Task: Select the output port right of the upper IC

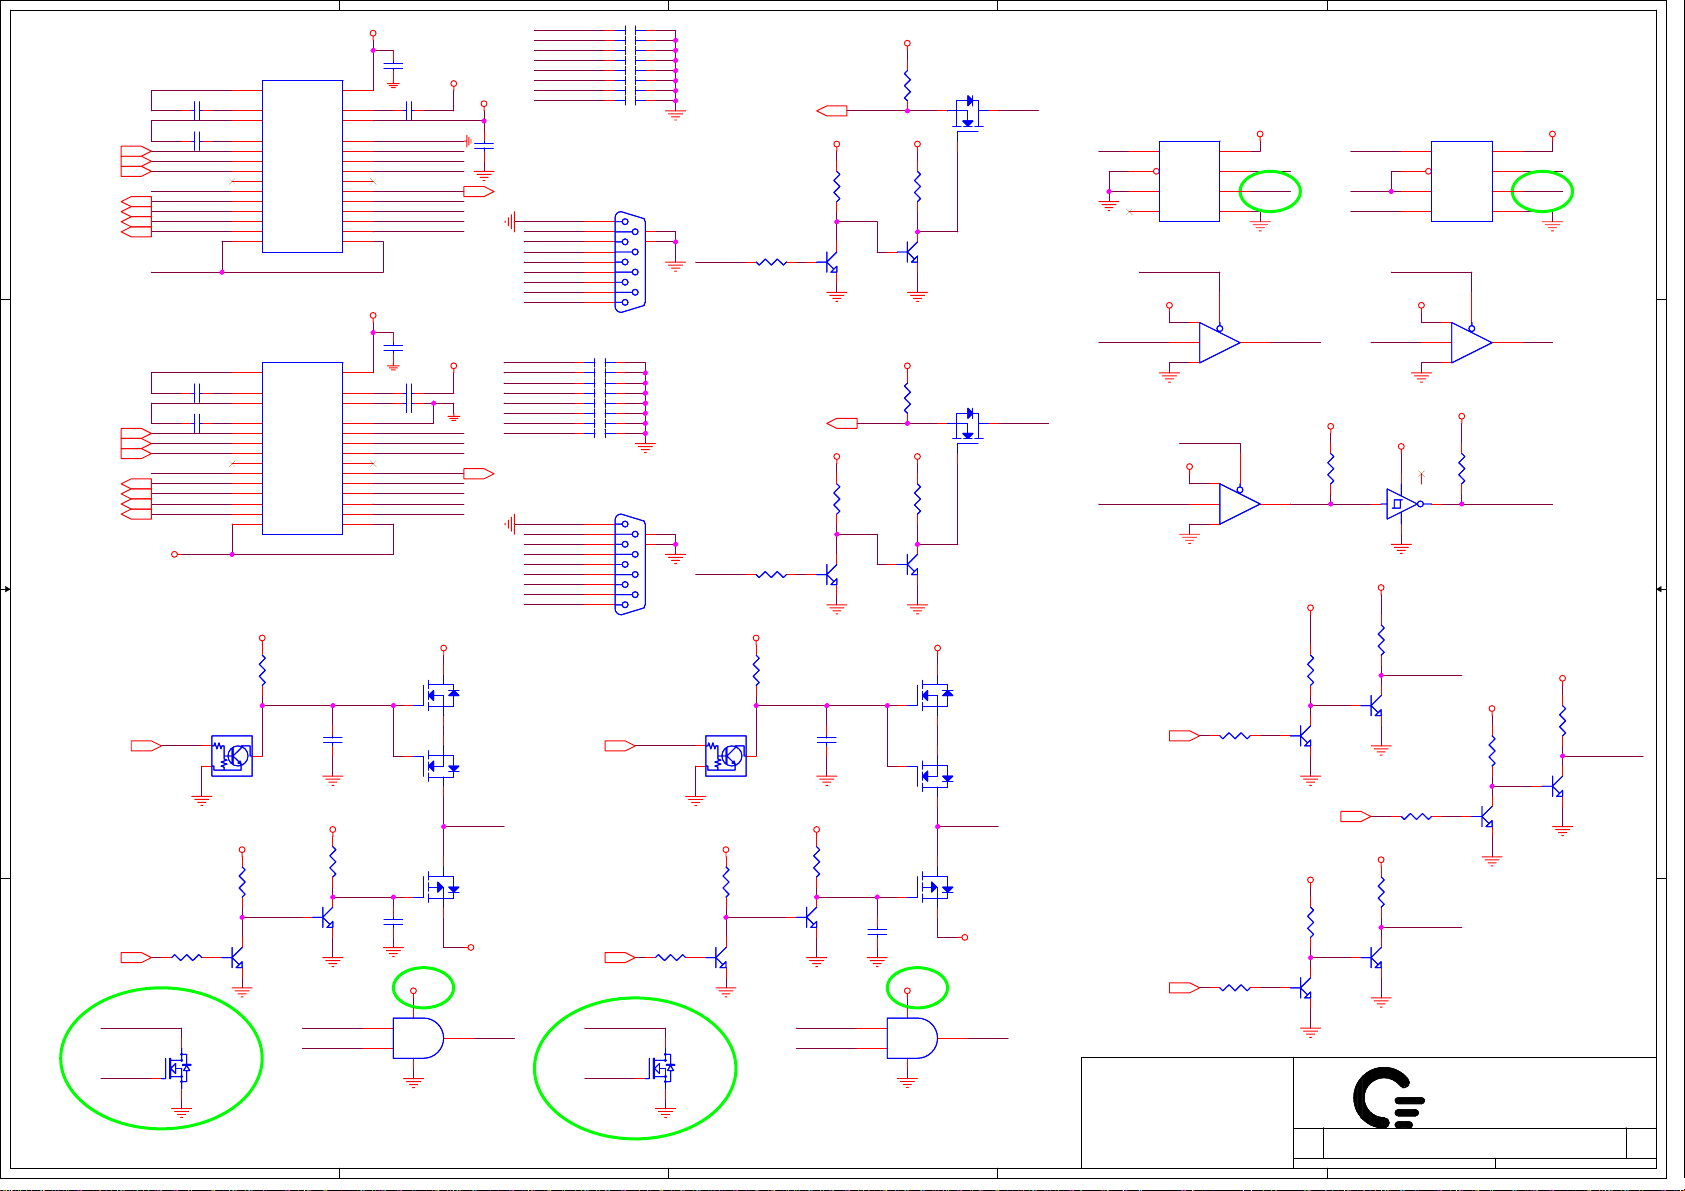Action: coord(479,191)
